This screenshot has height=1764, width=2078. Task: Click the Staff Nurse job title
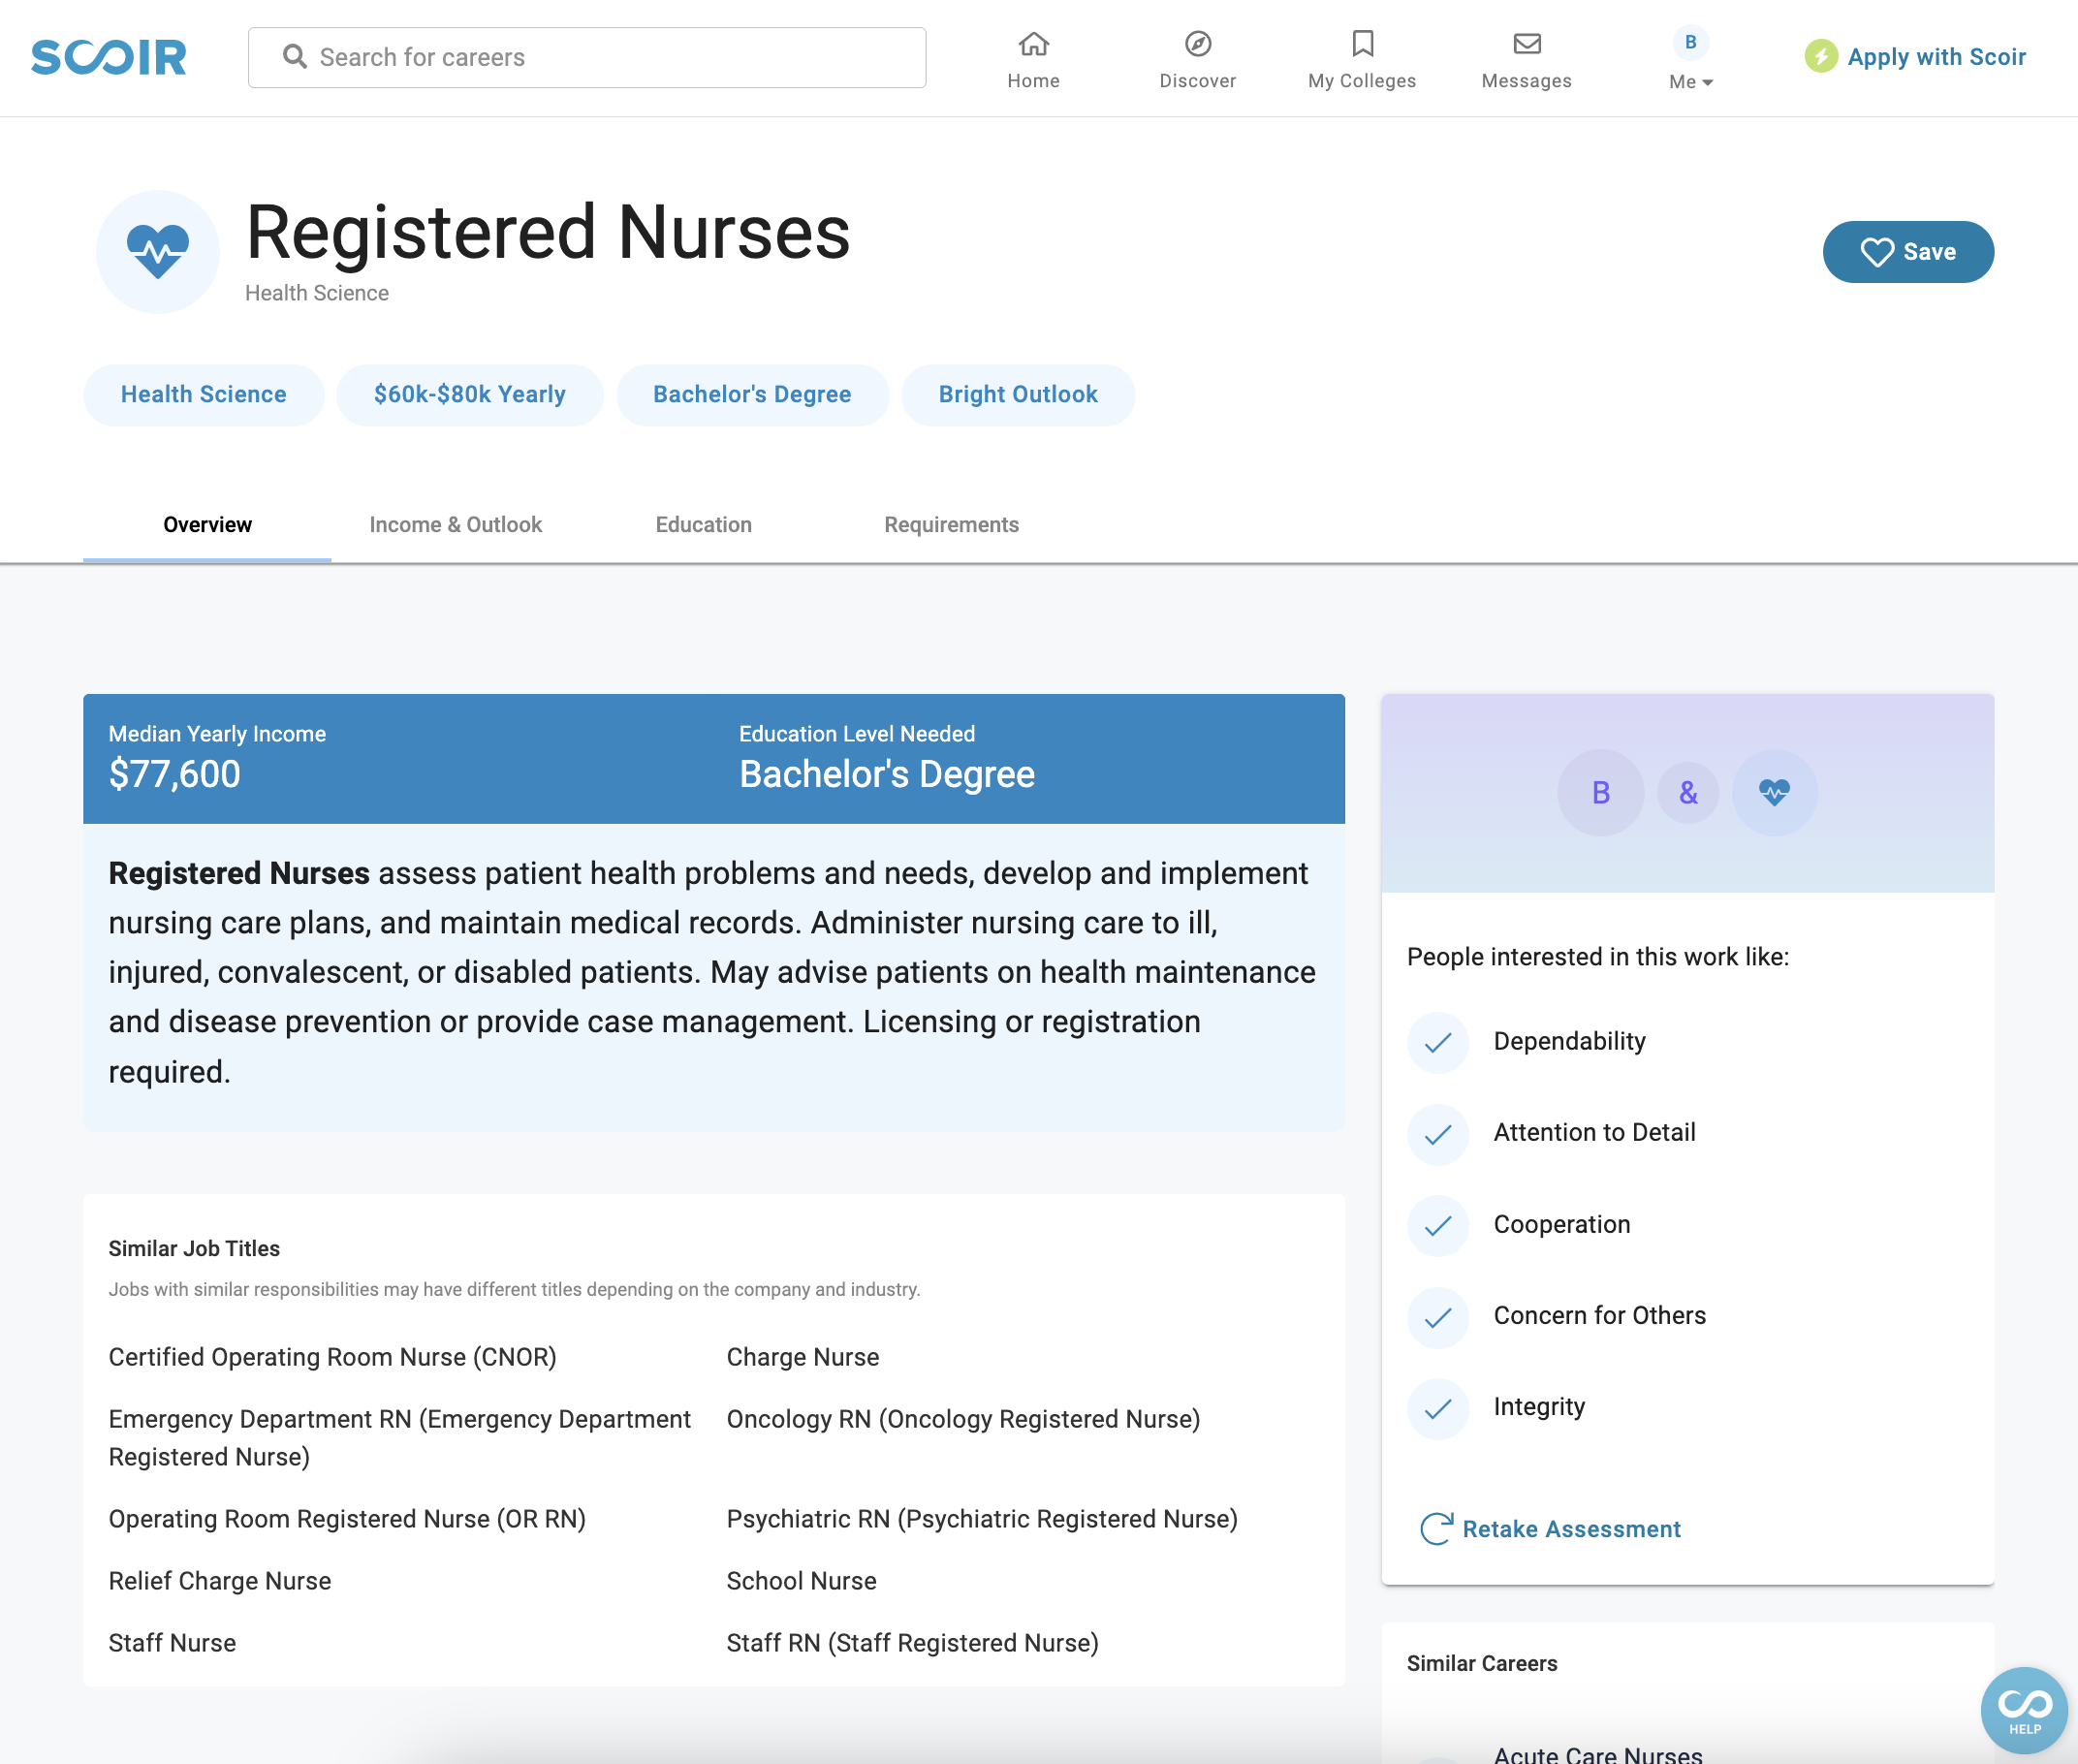(172, 1643)
